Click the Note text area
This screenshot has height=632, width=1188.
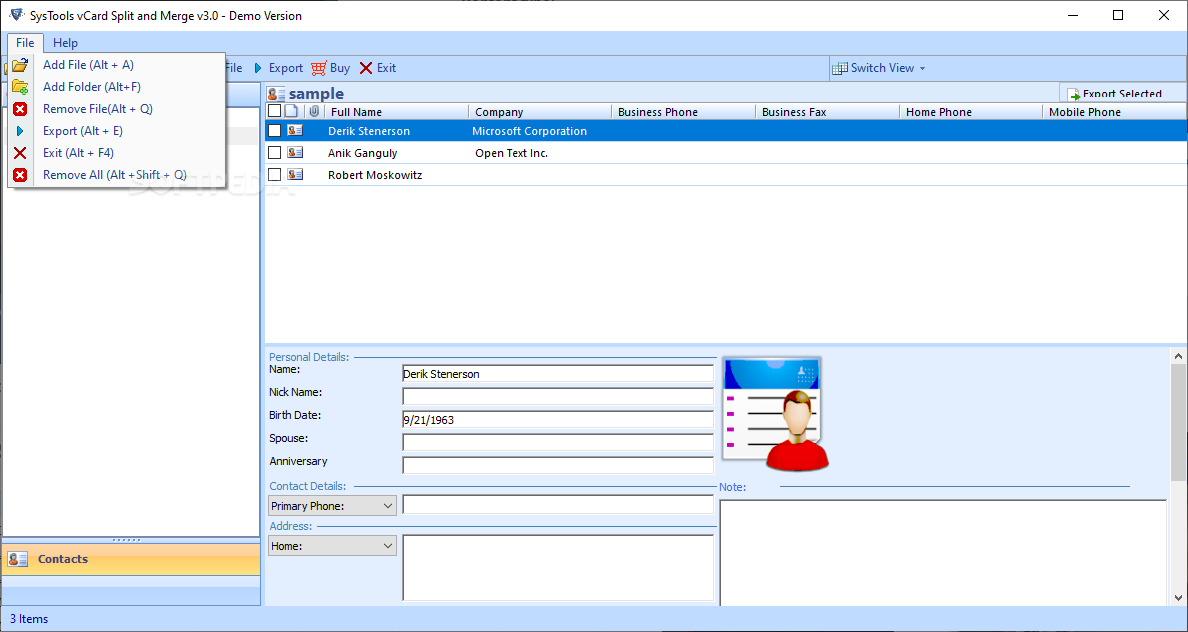(943, 552)
